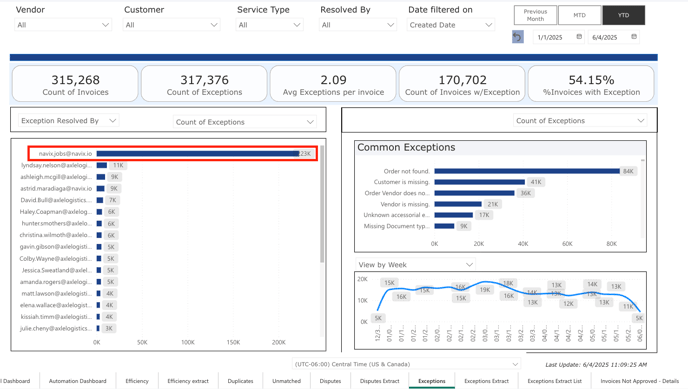The width and height of the screenshot is (688, 389).
Task: Select the MTD date range button
Action: coord(580,15)
